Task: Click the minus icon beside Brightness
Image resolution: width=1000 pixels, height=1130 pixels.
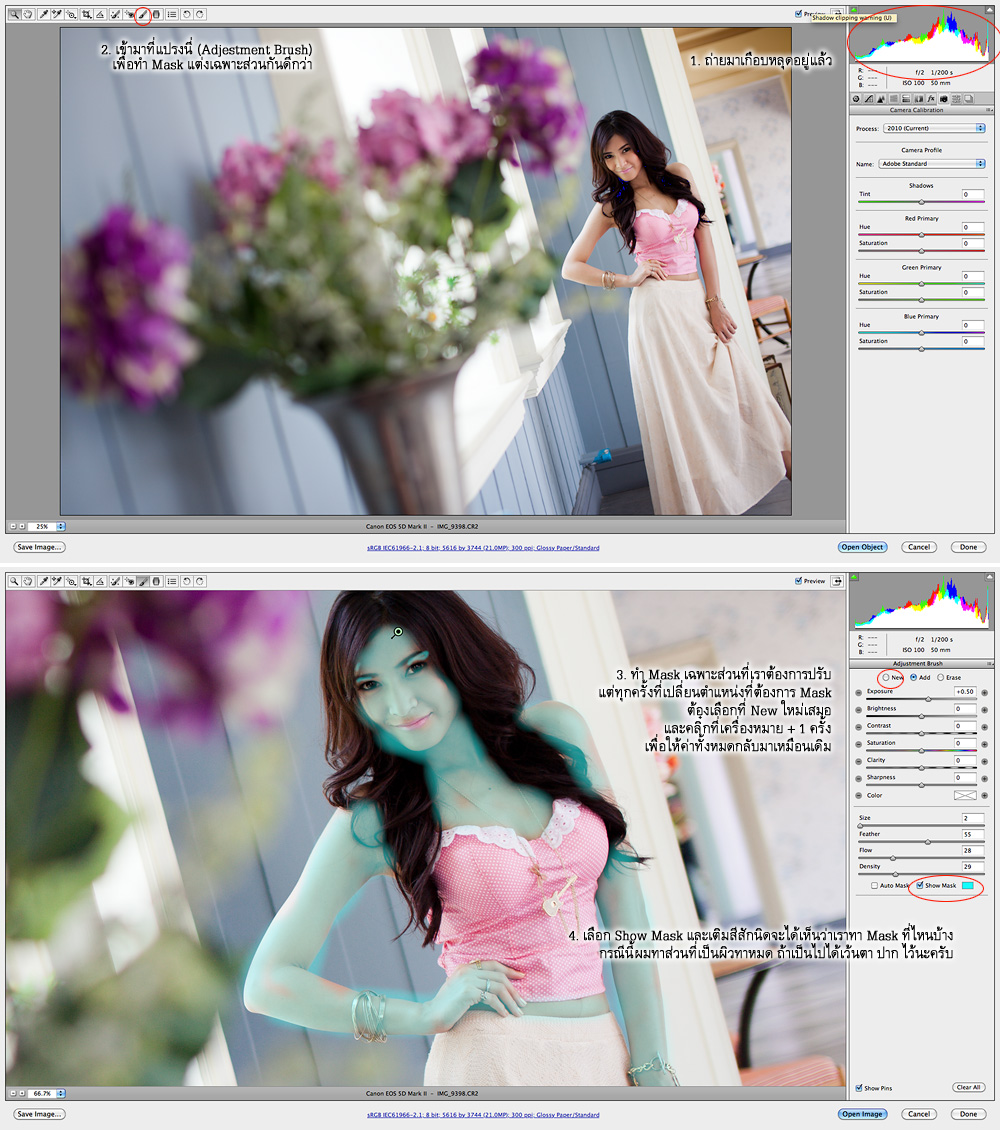Action: click(860, 709)
